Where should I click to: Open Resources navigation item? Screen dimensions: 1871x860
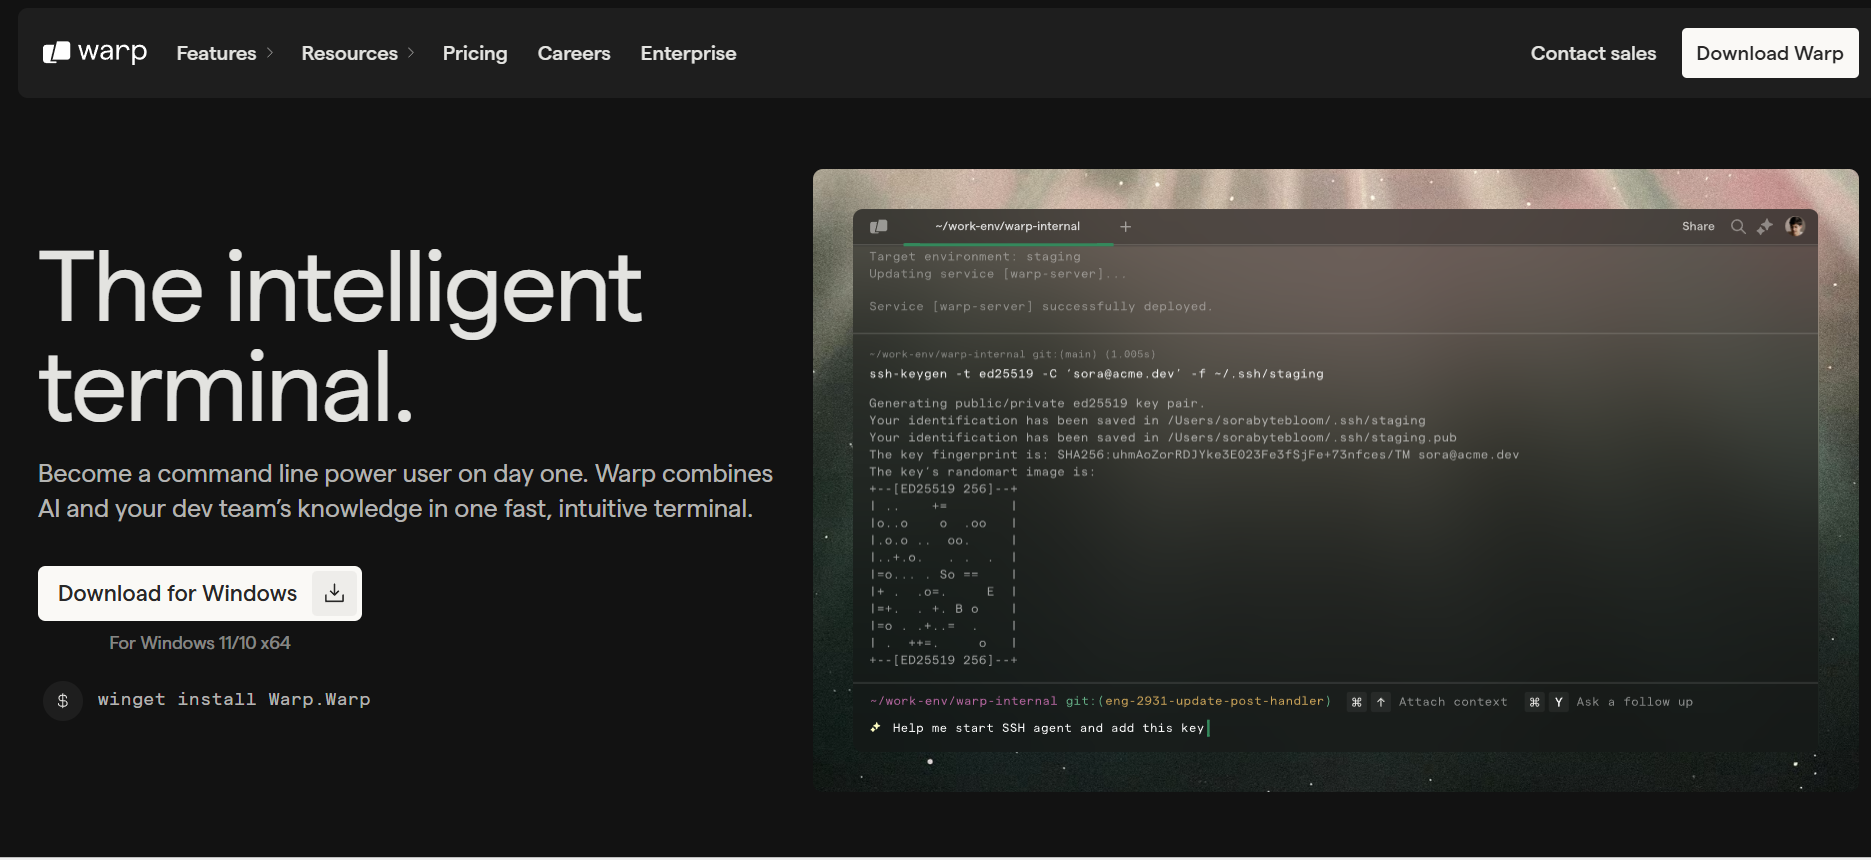click(x=349, y=53)
